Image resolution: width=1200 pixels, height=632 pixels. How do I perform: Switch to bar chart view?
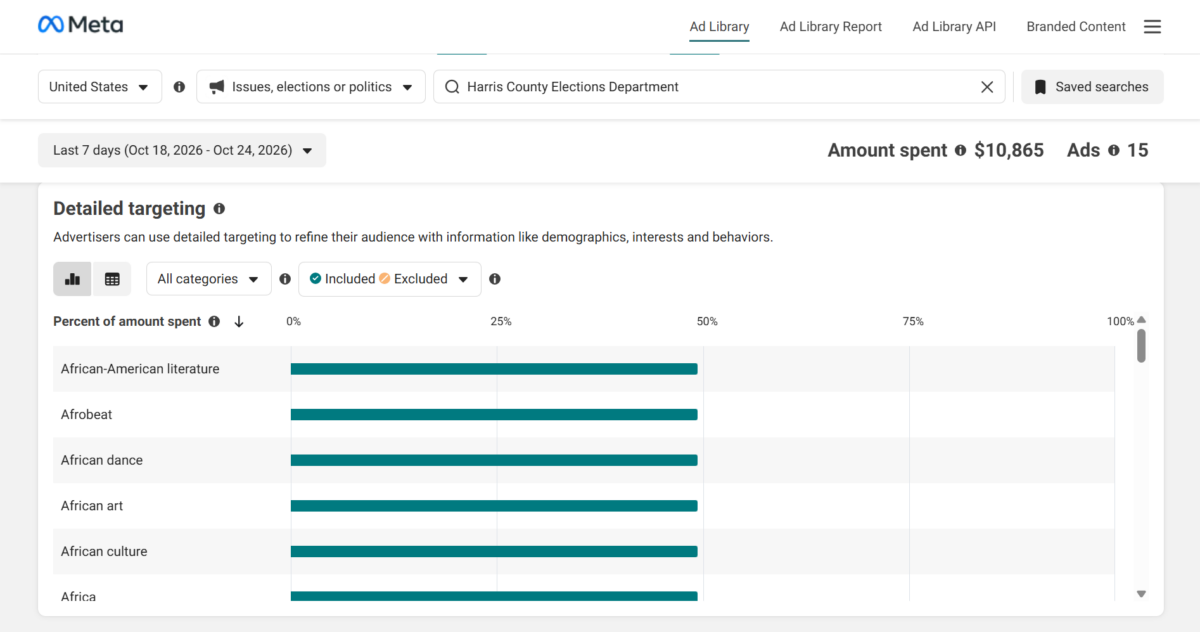coord(72,279)
